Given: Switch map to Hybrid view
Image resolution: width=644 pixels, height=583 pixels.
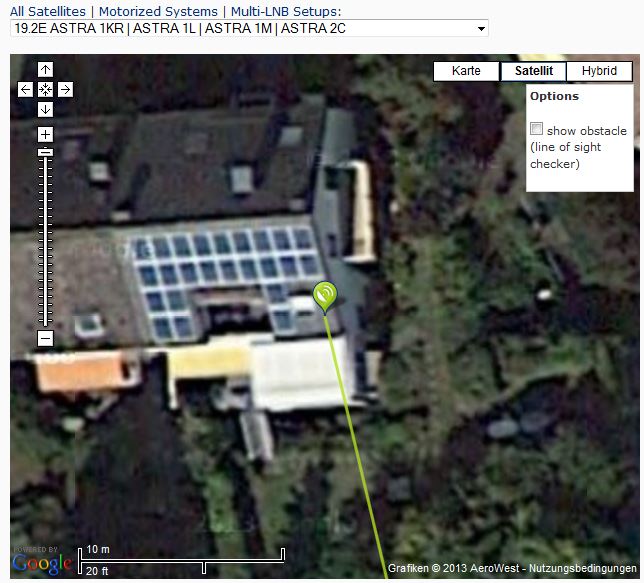Looking at the screenshot, I should tap(599, 71).
